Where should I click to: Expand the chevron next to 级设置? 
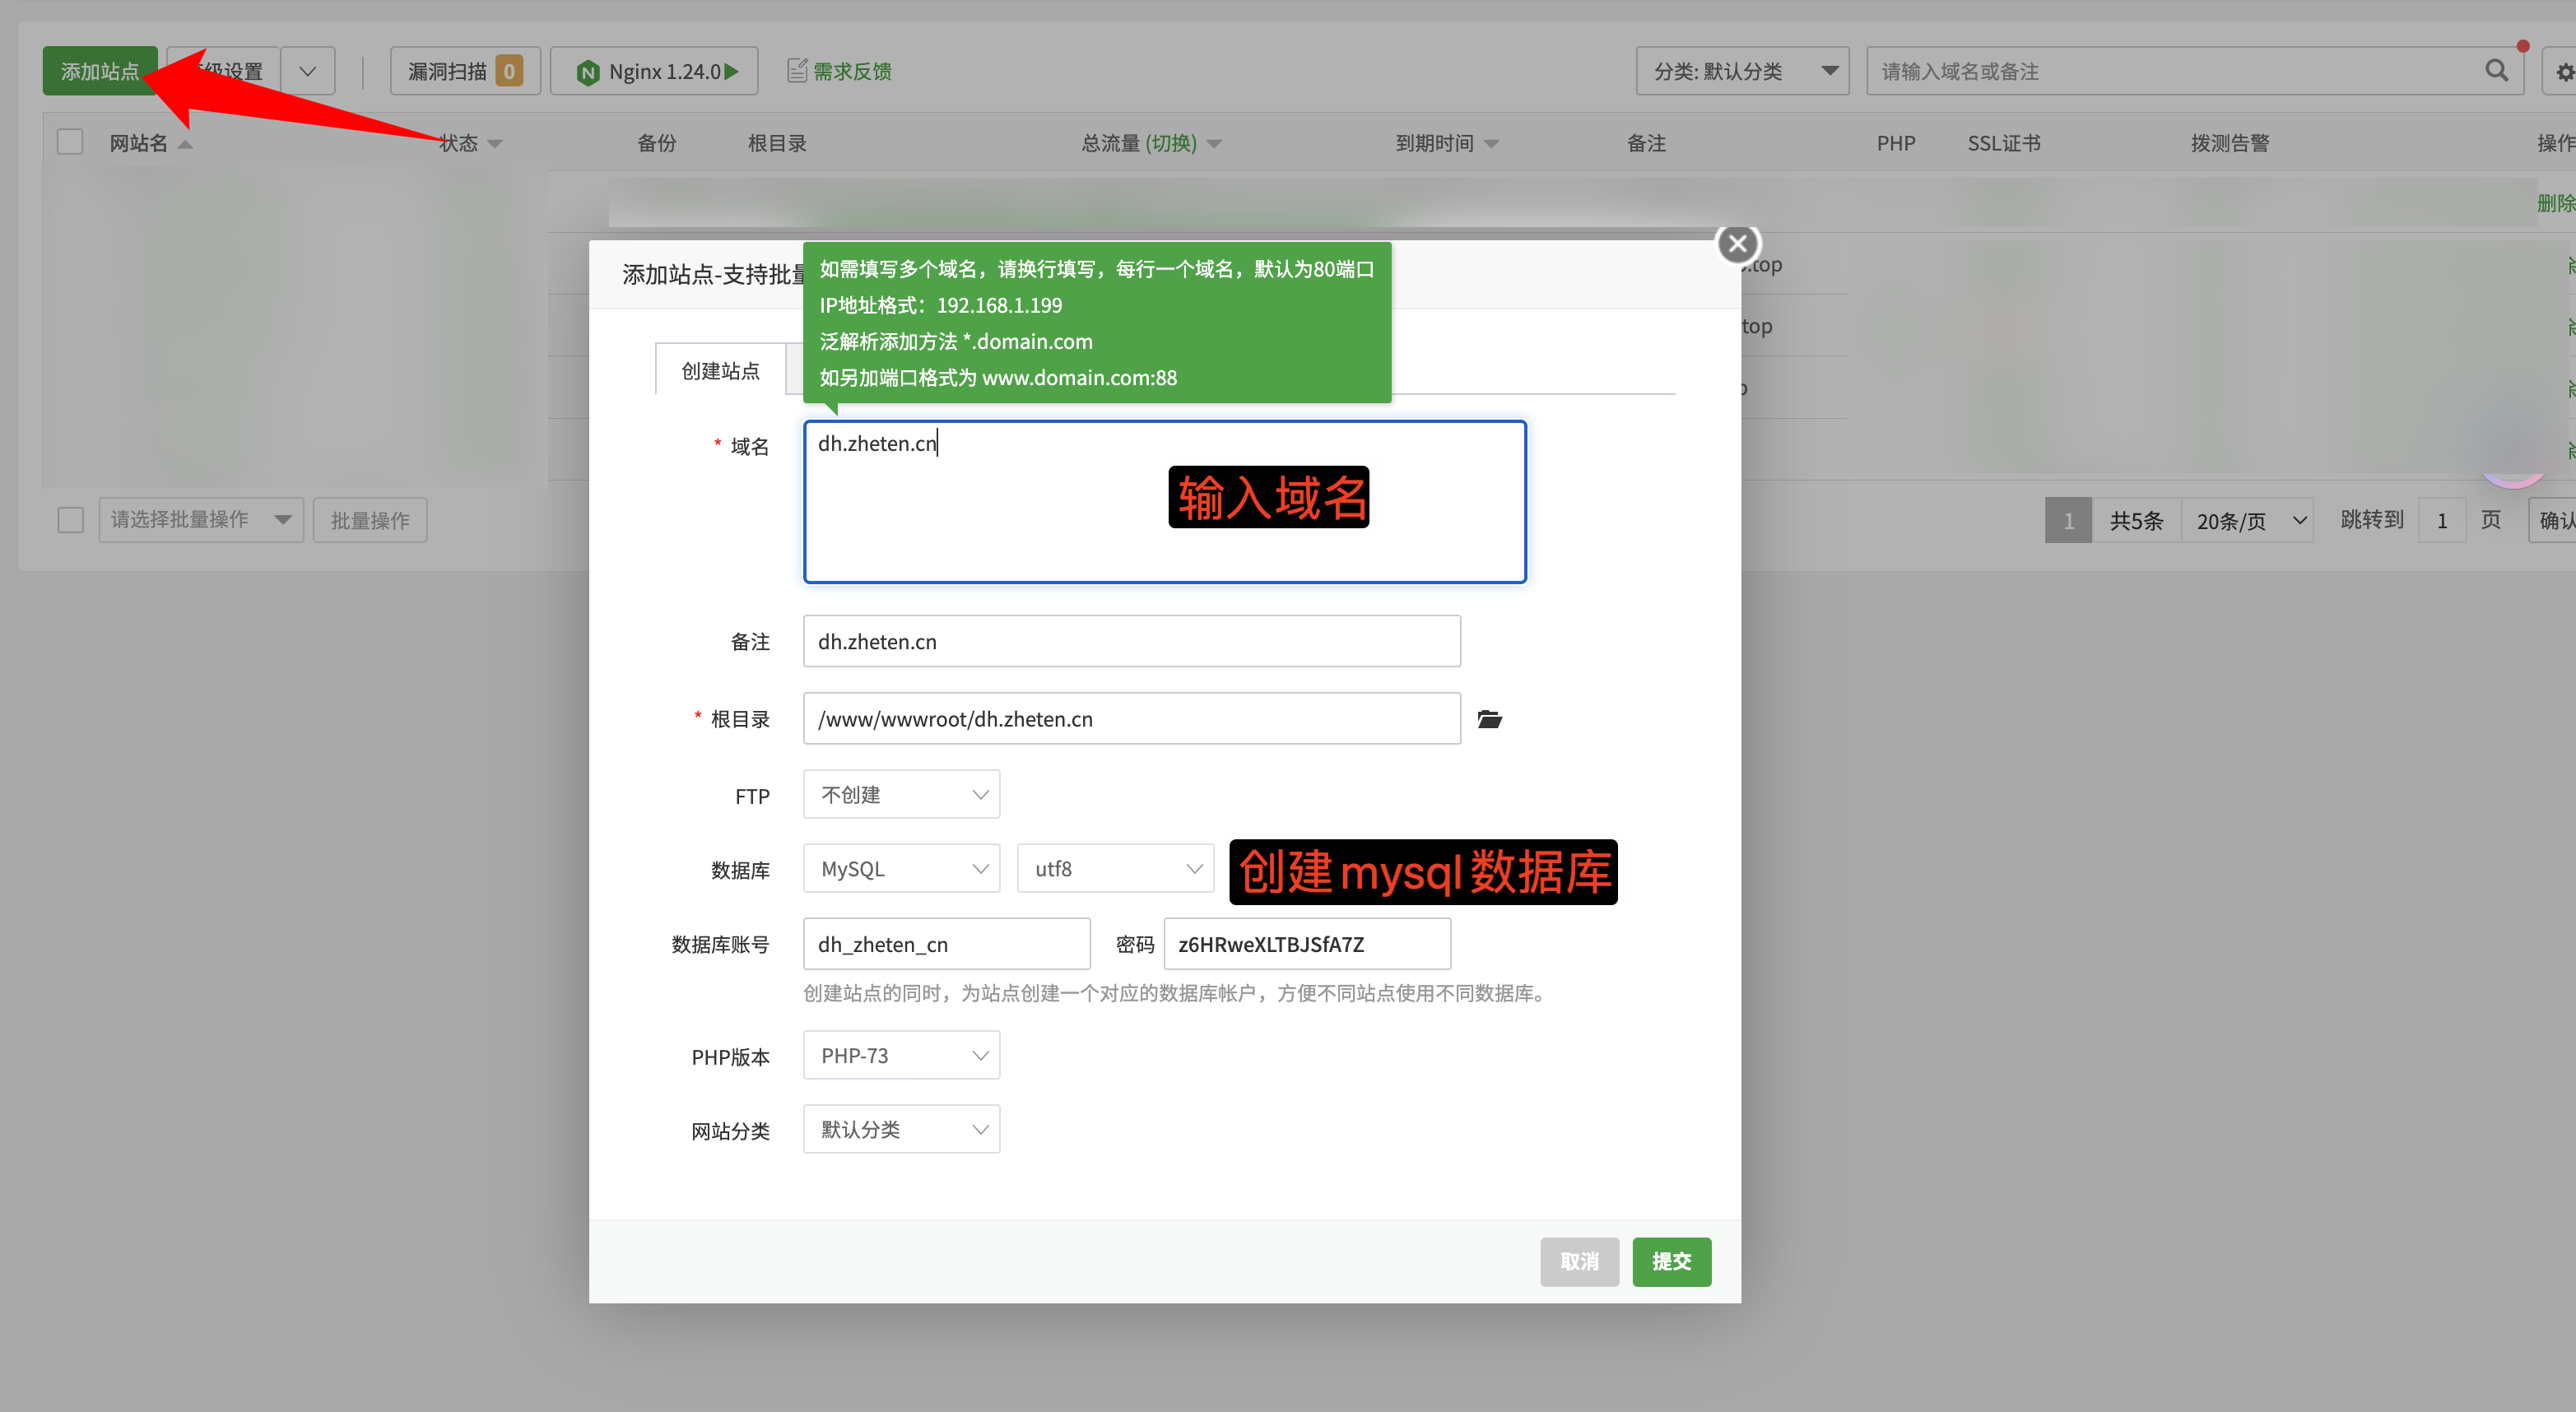click(x=307, y=70)
